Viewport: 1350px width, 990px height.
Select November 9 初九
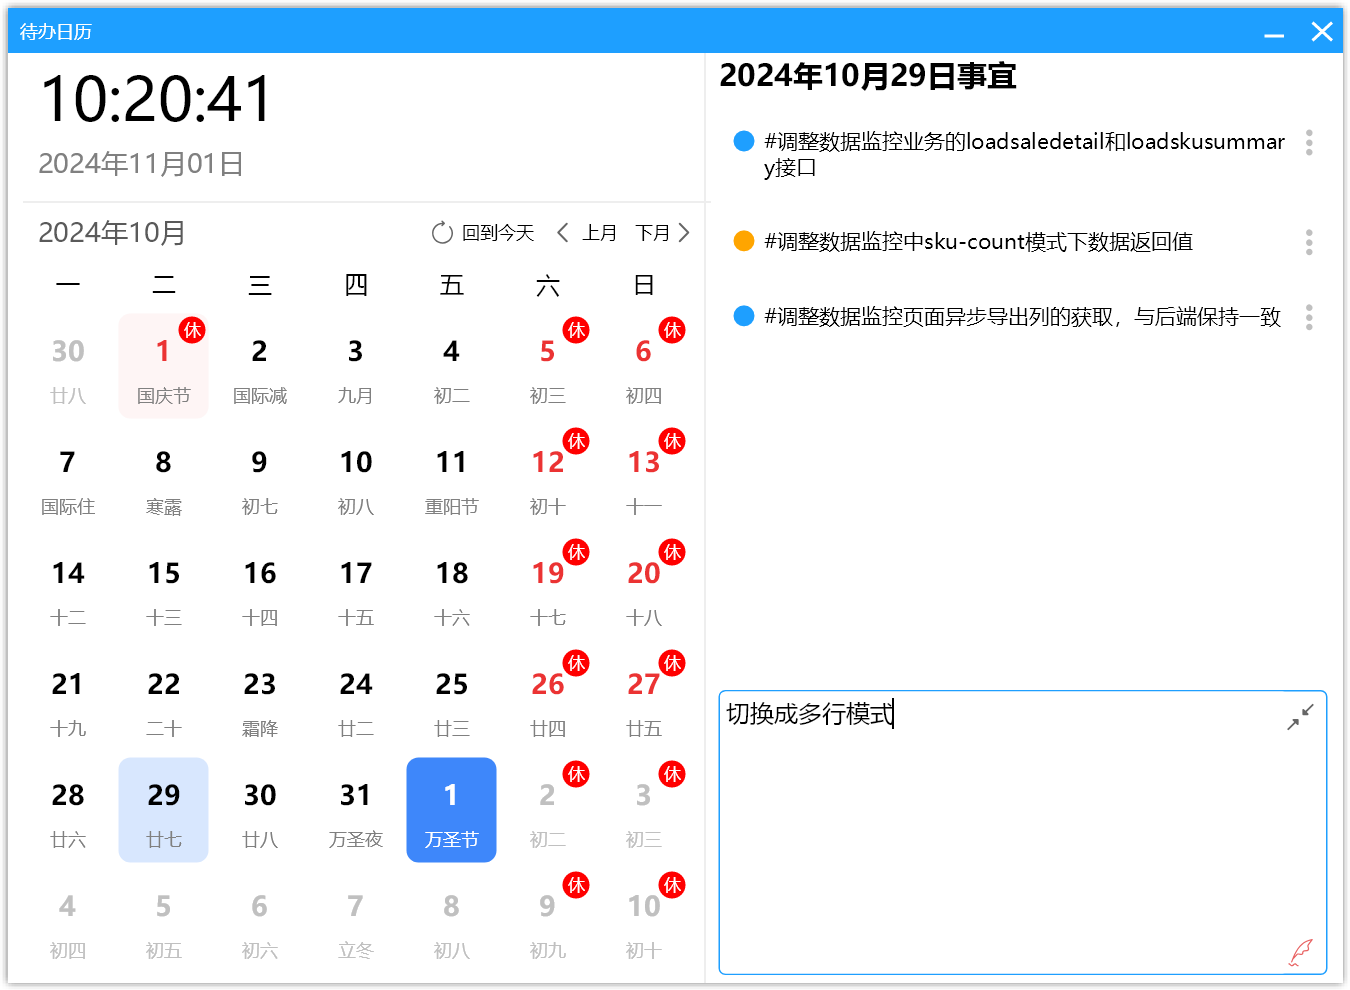click(548, 921)
